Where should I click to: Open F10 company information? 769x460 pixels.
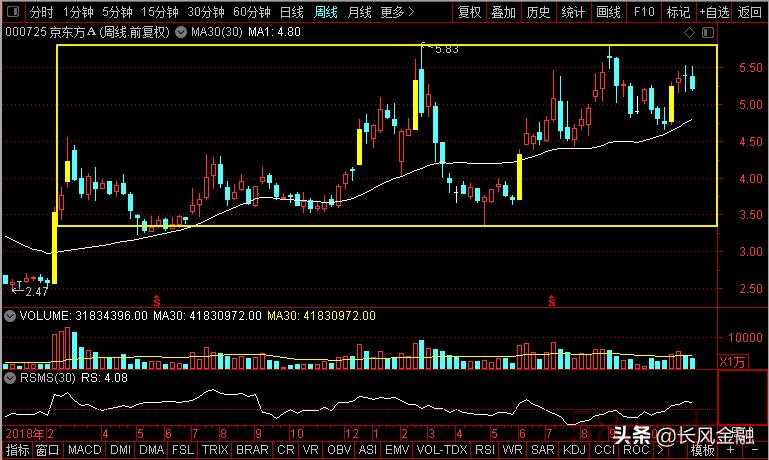[644, 13]
